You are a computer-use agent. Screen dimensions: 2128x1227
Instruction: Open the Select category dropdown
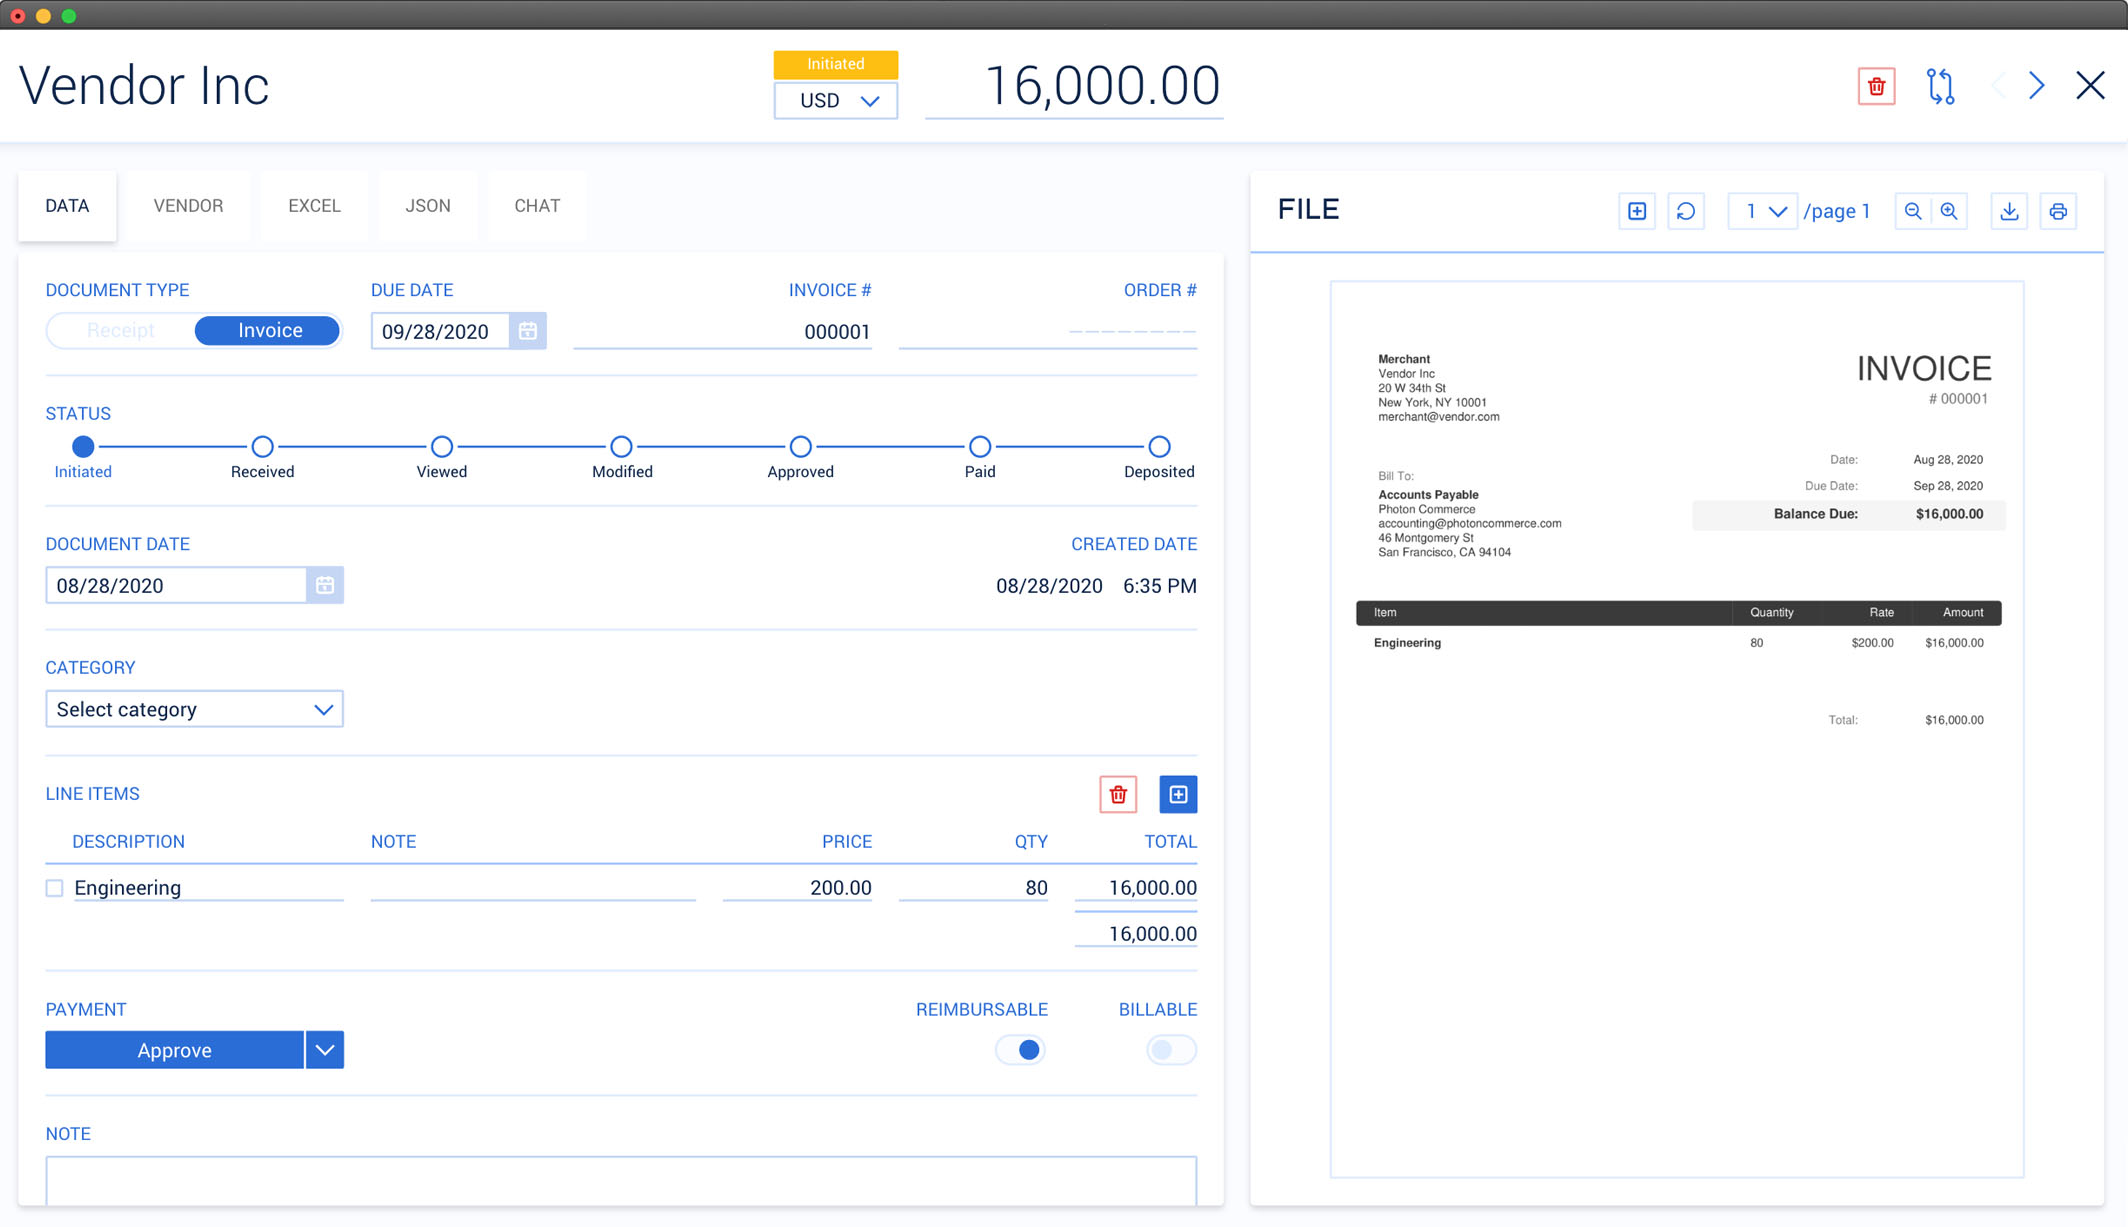point(194,709)
